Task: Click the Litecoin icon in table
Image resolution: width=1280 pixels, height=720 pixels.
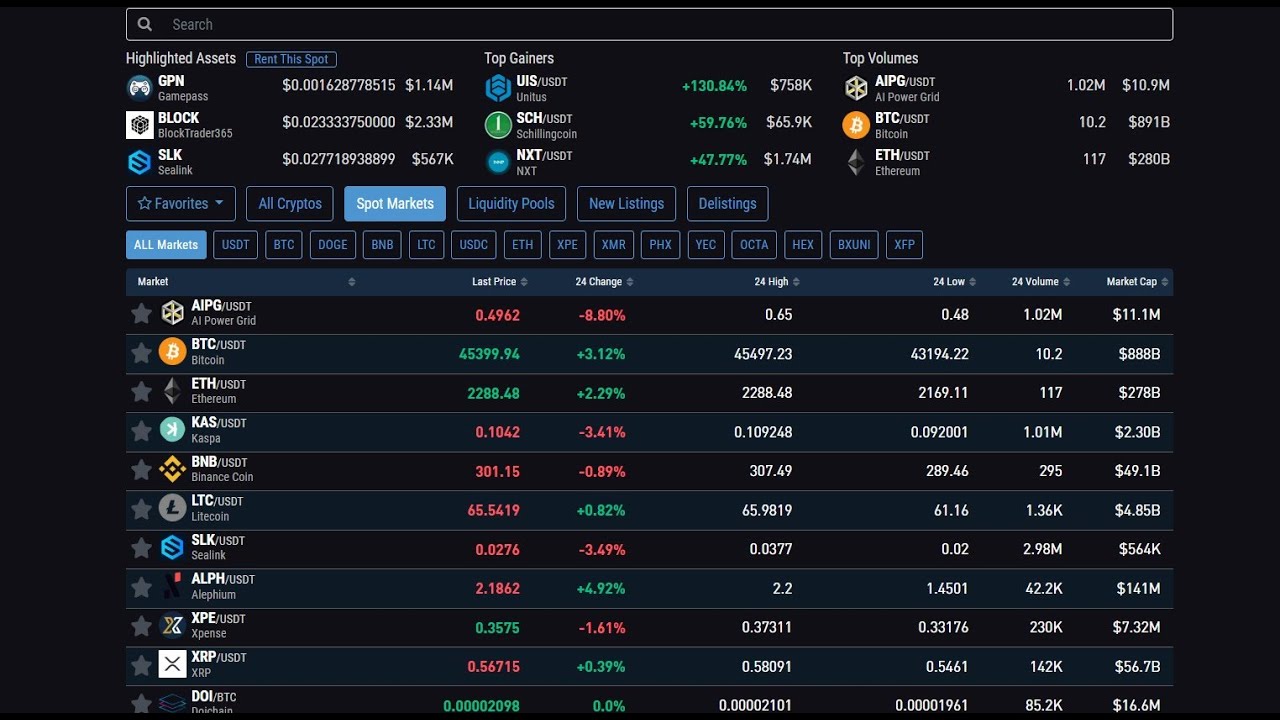Action: click(172, 508)
